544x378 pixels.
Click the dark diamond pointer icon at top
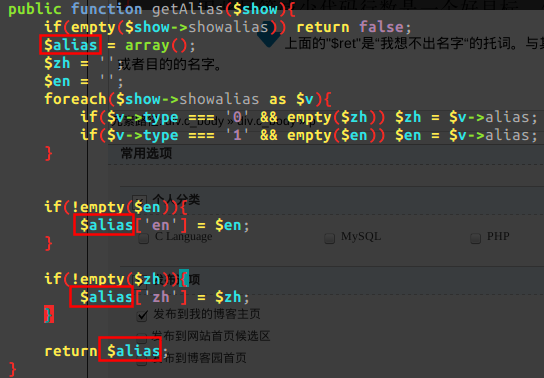[x=269, y=37]
